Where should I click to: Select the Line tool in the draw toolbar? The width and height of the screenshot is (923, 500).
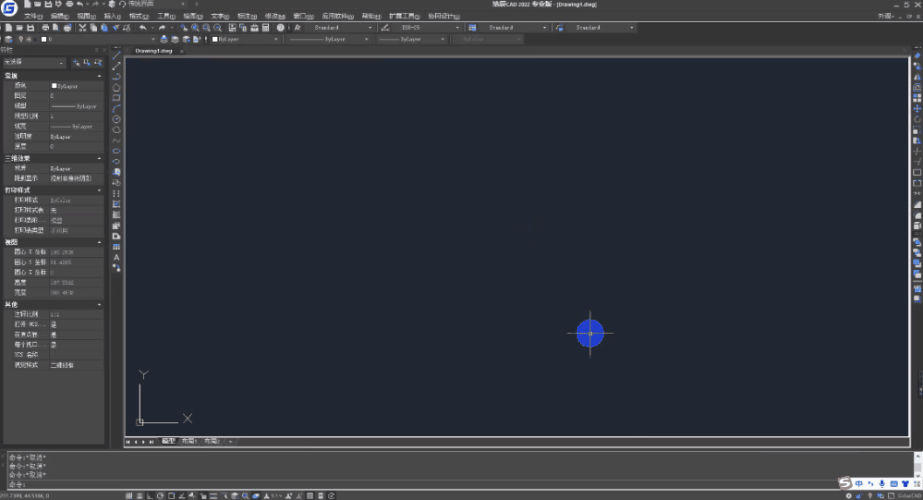coord(116,55)
